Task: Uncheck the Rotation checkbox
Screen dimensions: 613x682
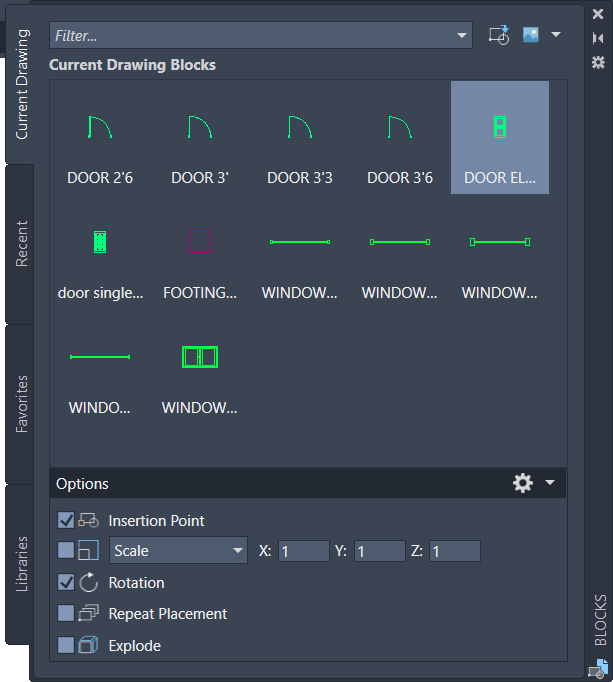Action: (66, 582)
